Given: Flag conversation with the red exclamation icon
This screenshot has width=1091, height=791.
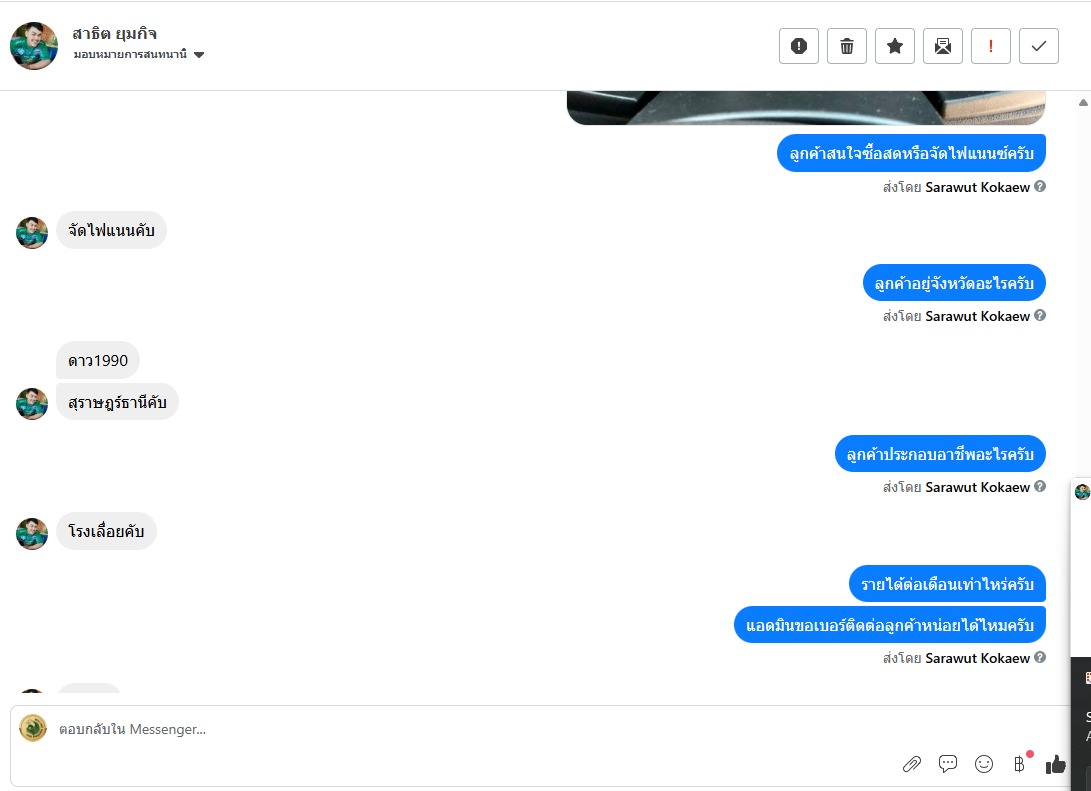Looking at the screenshot, I should tap(991, 46).
